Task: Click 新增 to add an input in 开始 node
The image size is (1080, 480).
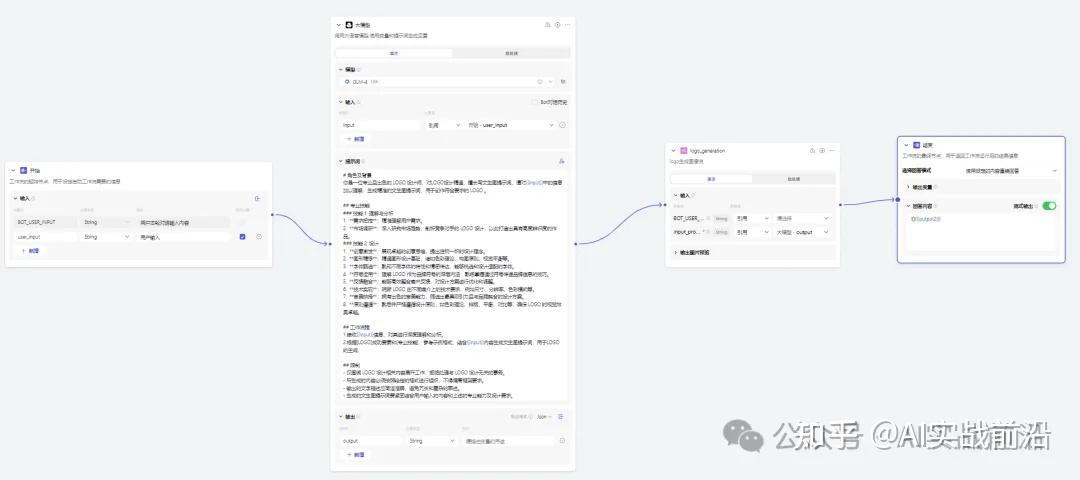Action: point(30,251)
